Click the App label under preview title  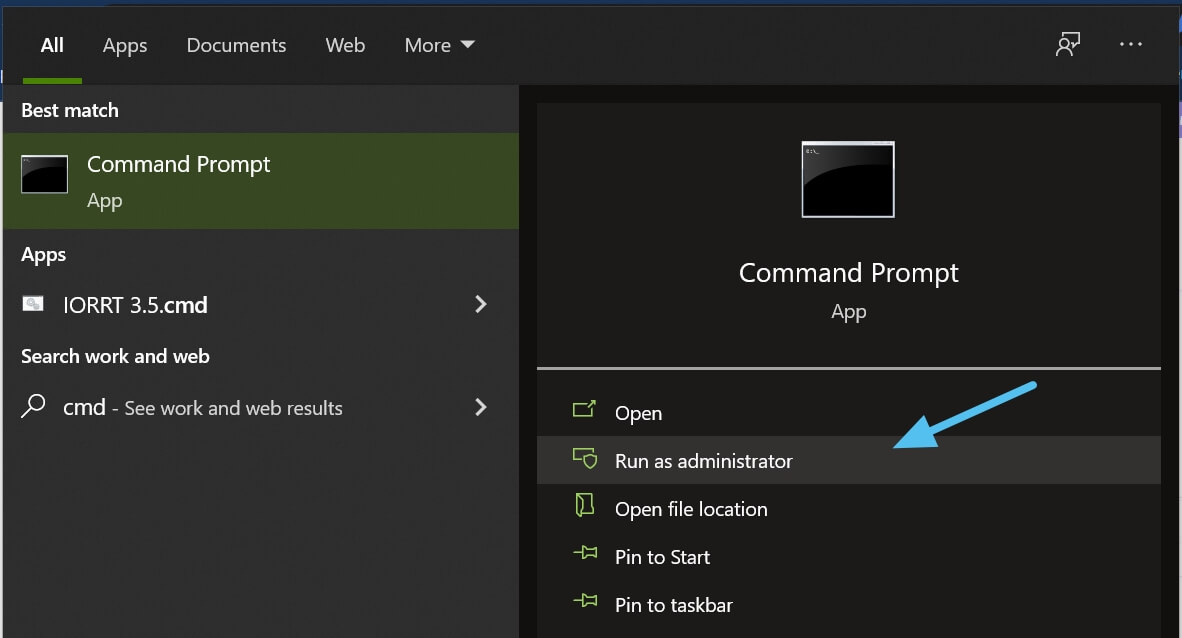pos(849,312)
